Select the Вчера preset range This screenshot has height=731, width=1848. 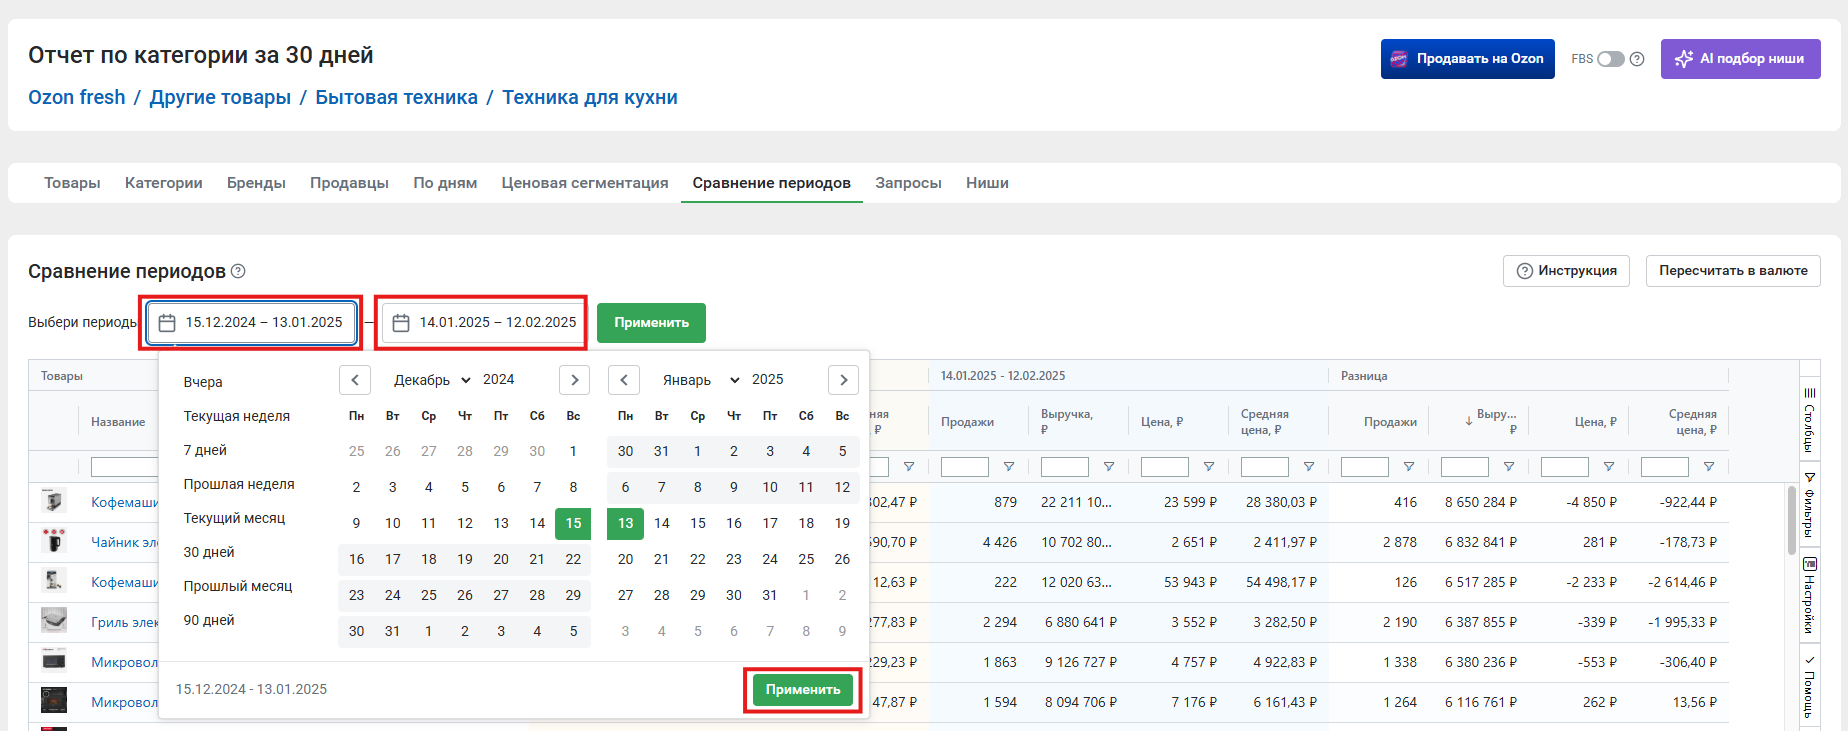[203, 382]
